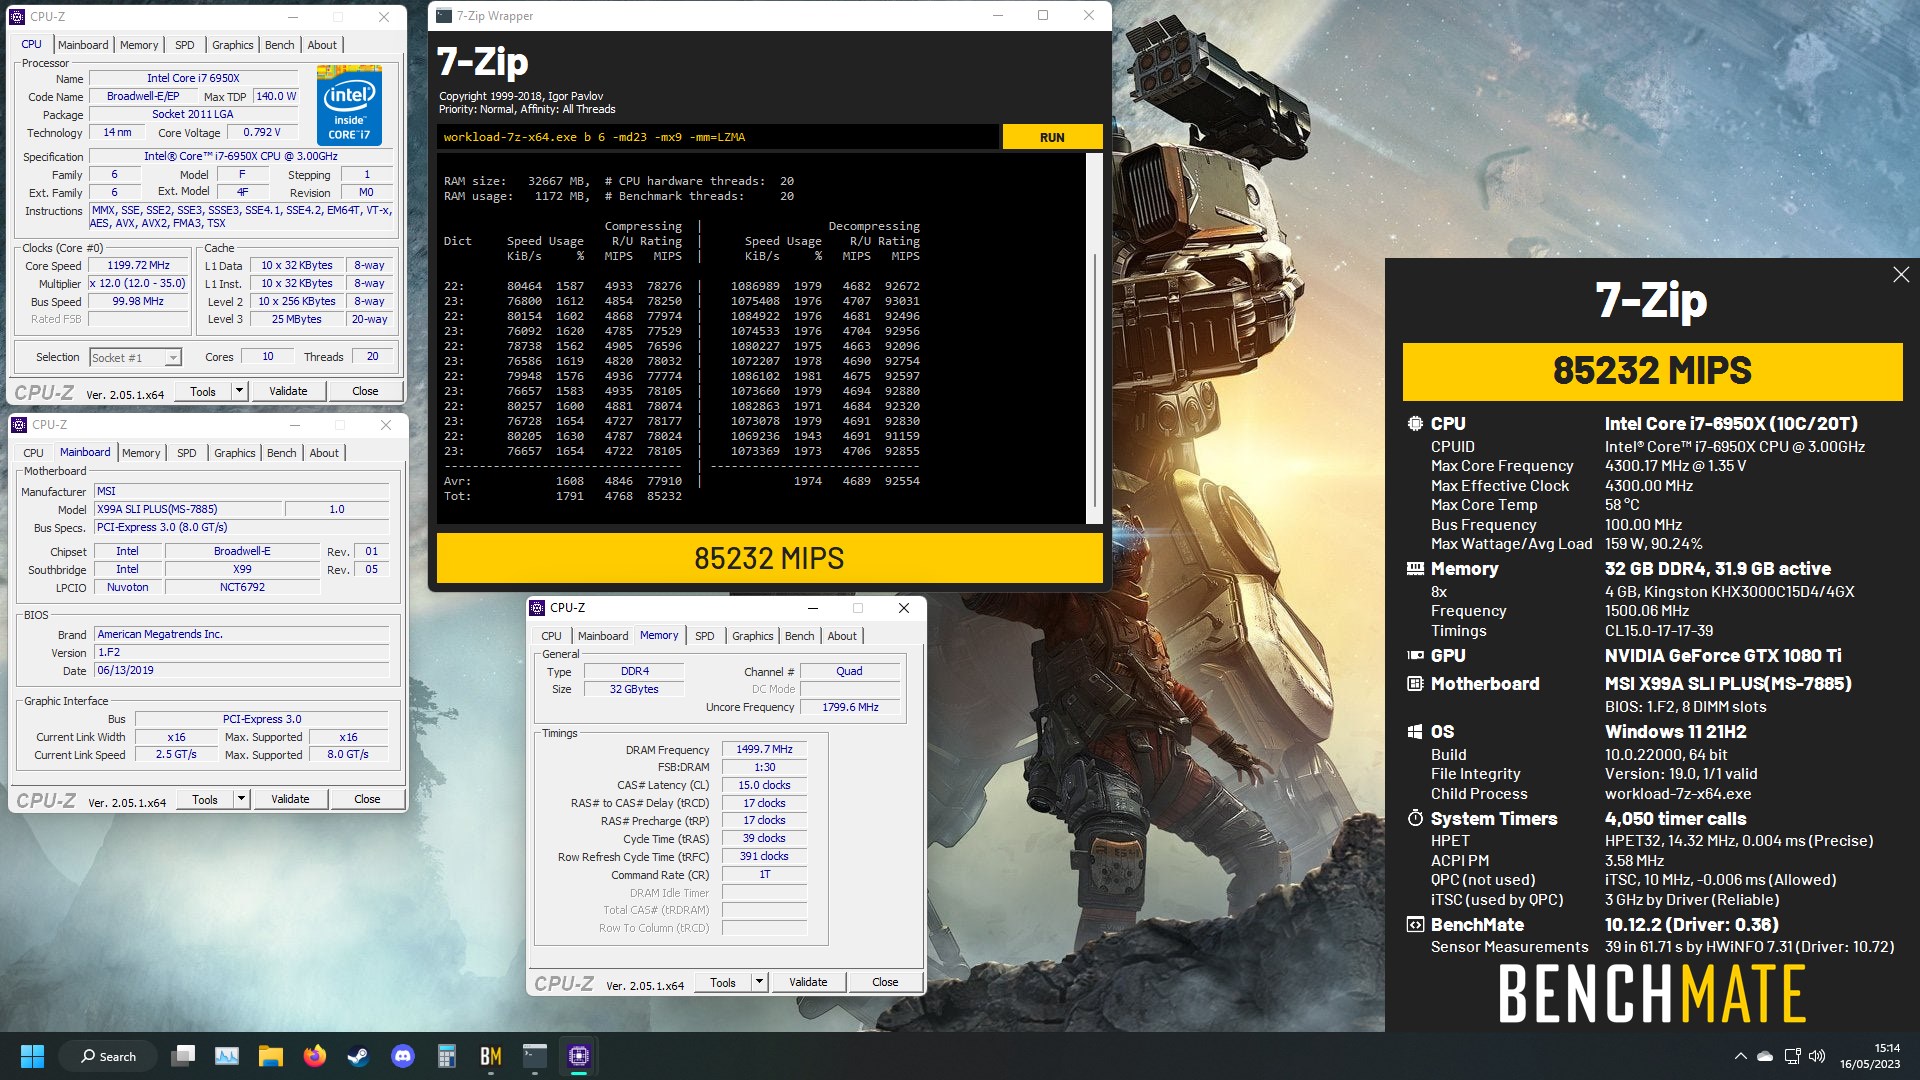The width and height of the screenshot is (1920, 1080).
Task: Open SPD tab in top CPU-Z window
Action: (x=185, y=45)
